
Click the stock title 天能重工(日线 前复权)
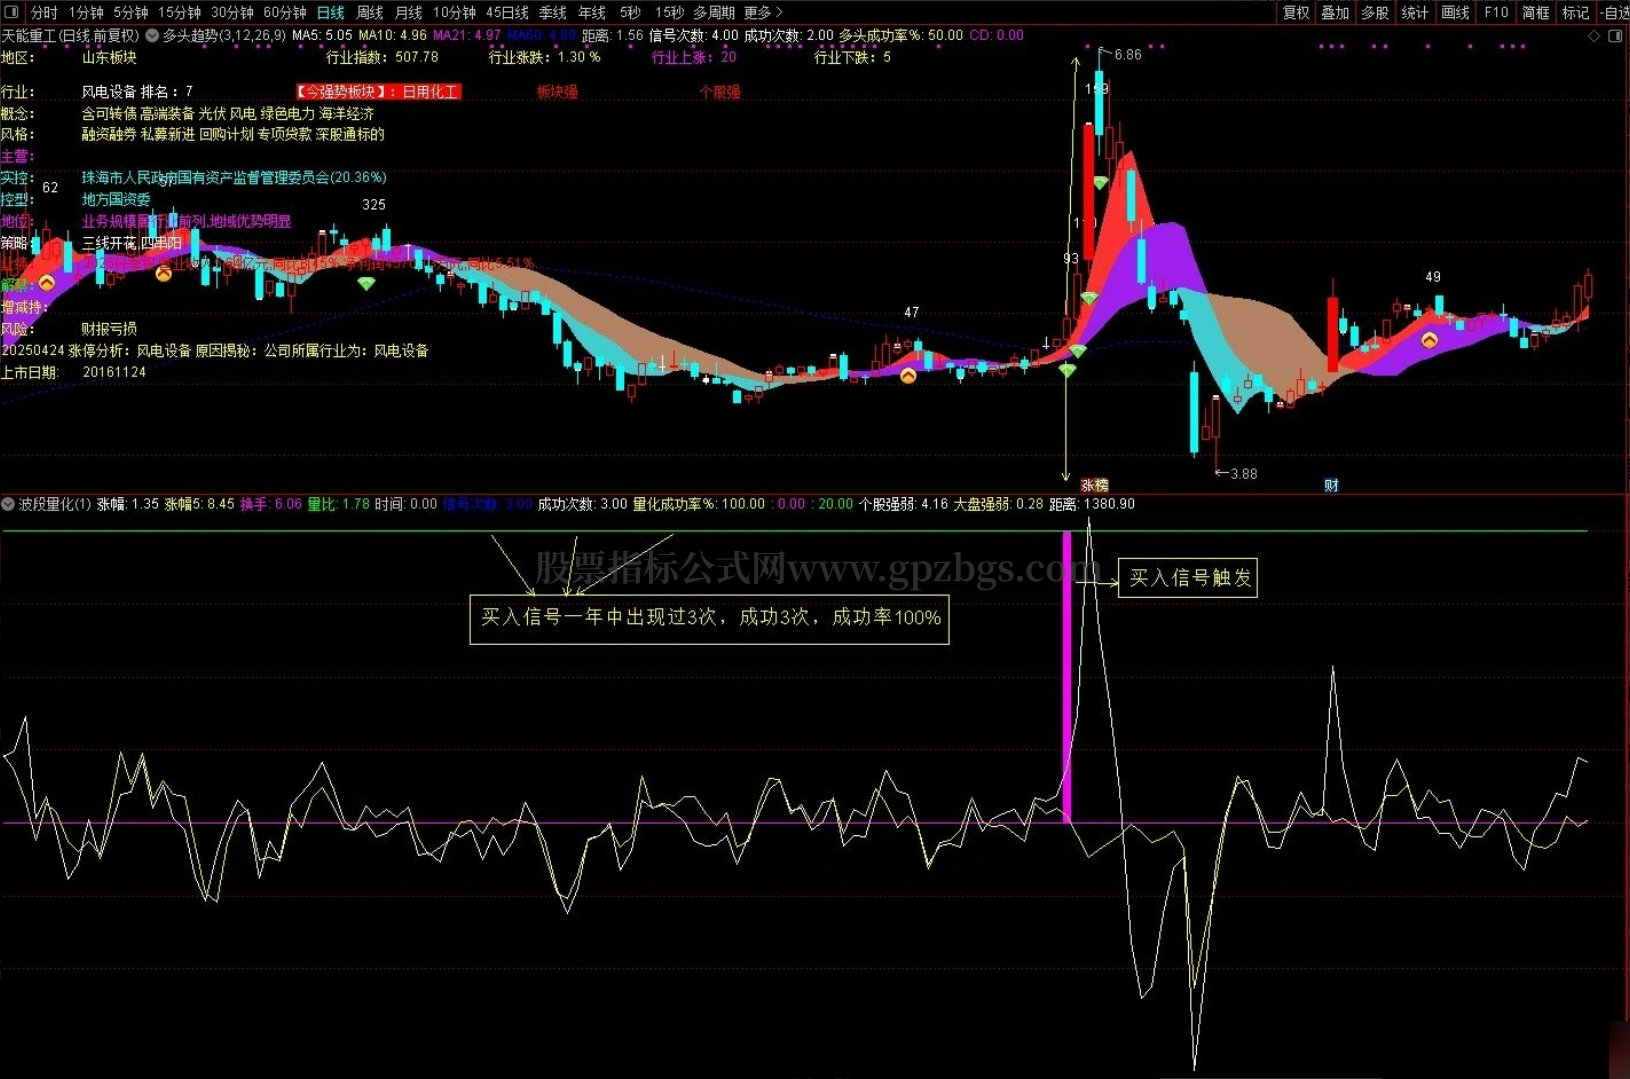point(71,35)
